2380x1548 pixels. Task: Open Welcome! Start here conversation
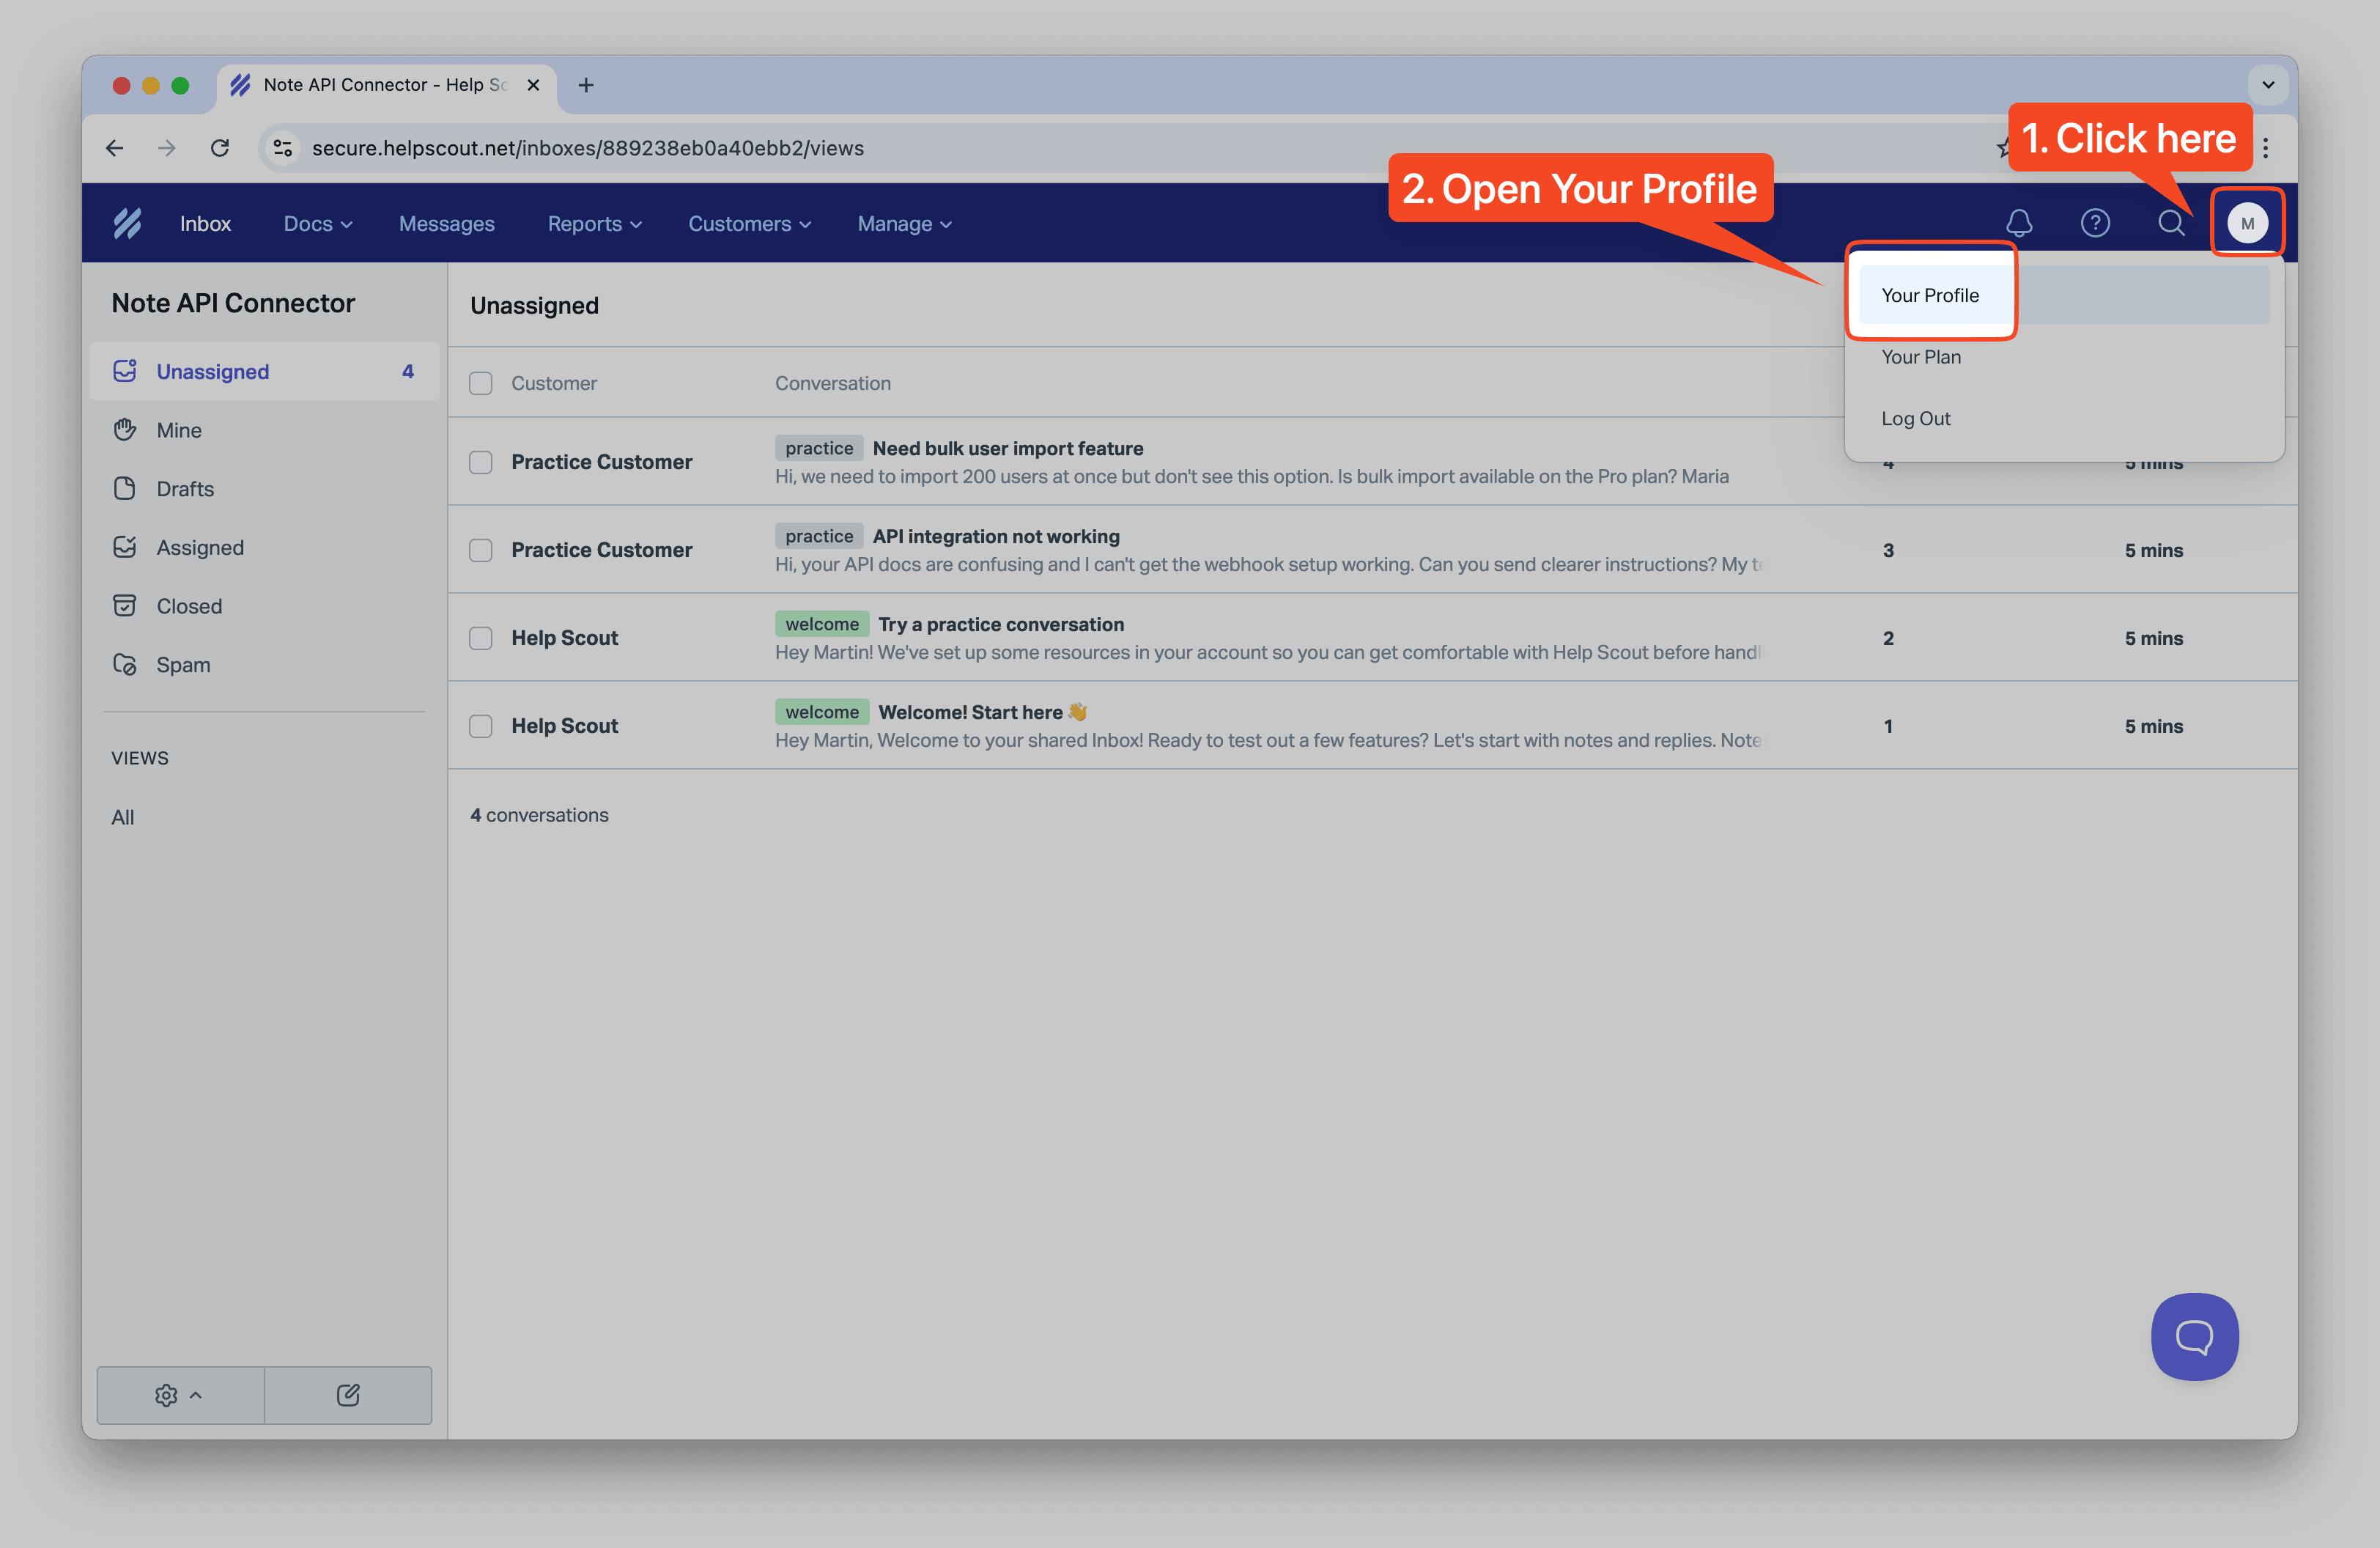point(982,713)
